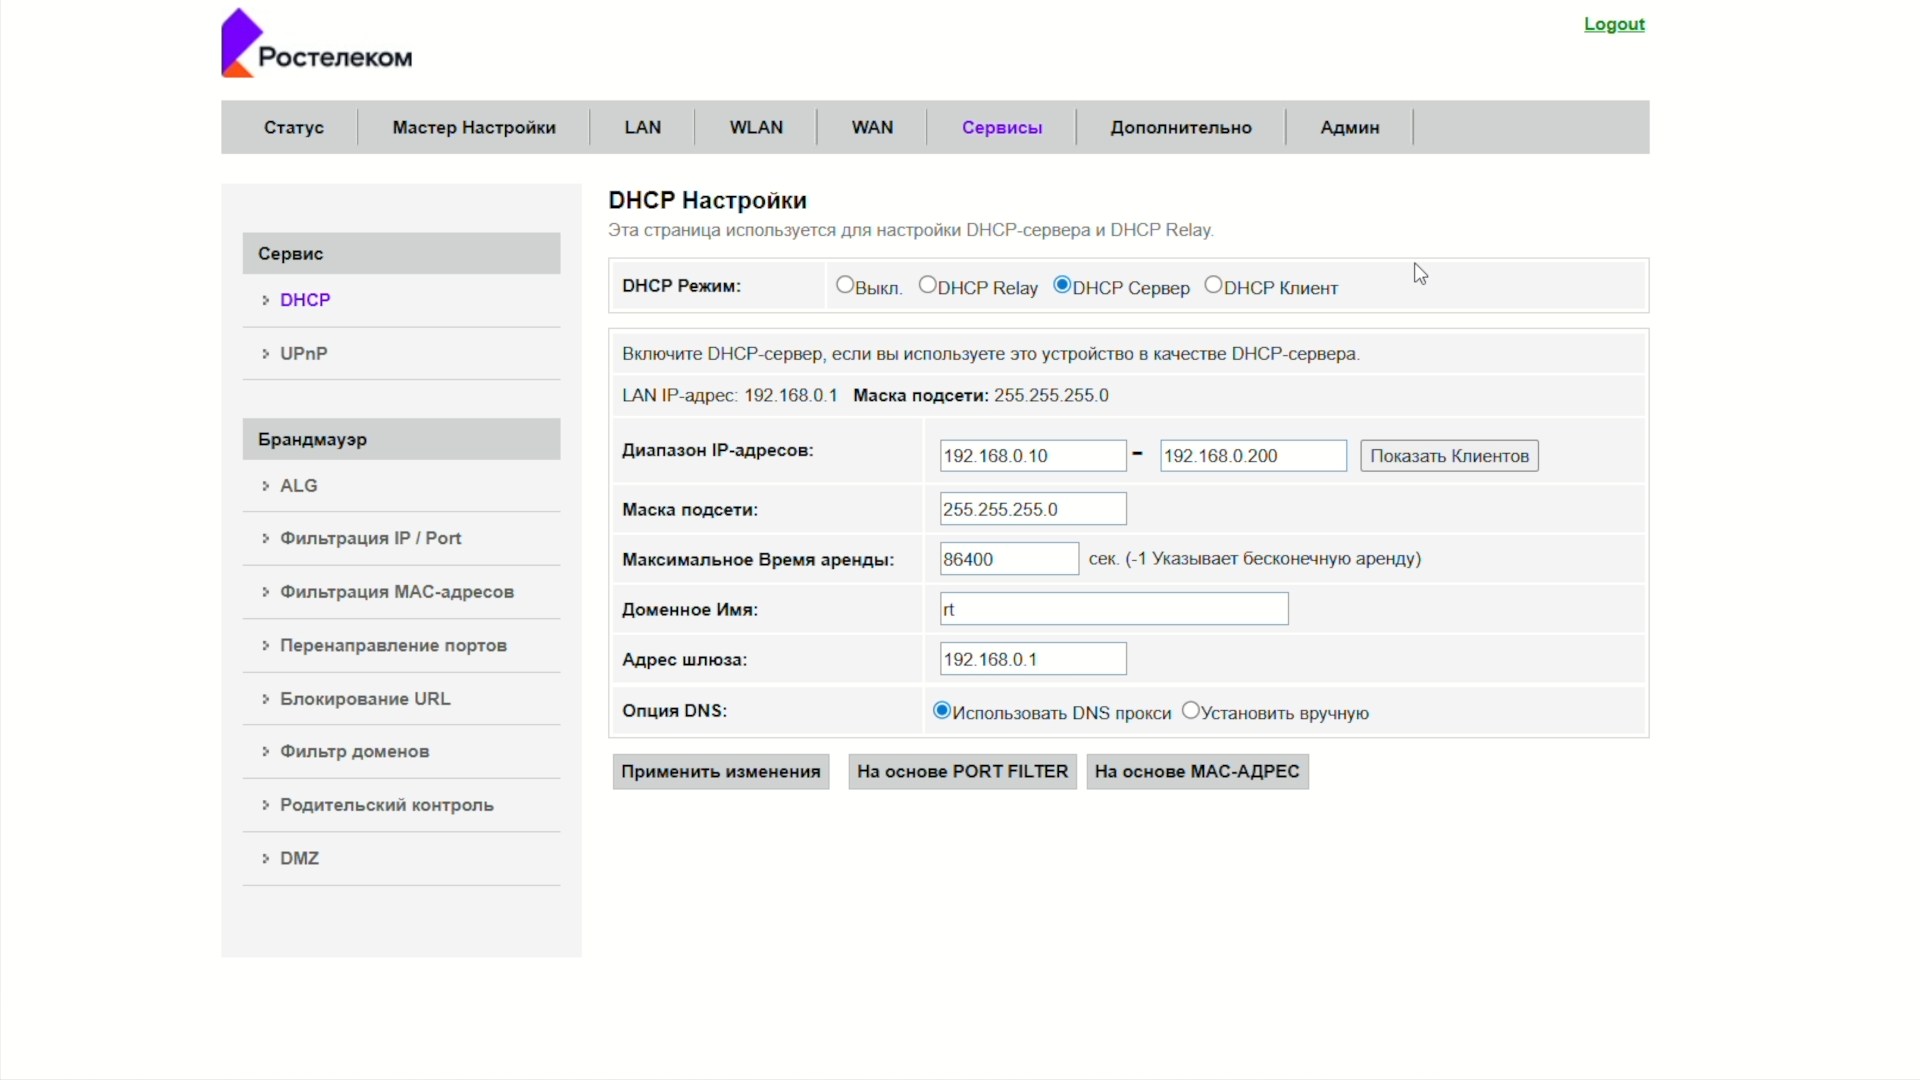
Task: Open Перенаправление портов sidebar entry
Action: pyautogui.click(x=393, y=645)
